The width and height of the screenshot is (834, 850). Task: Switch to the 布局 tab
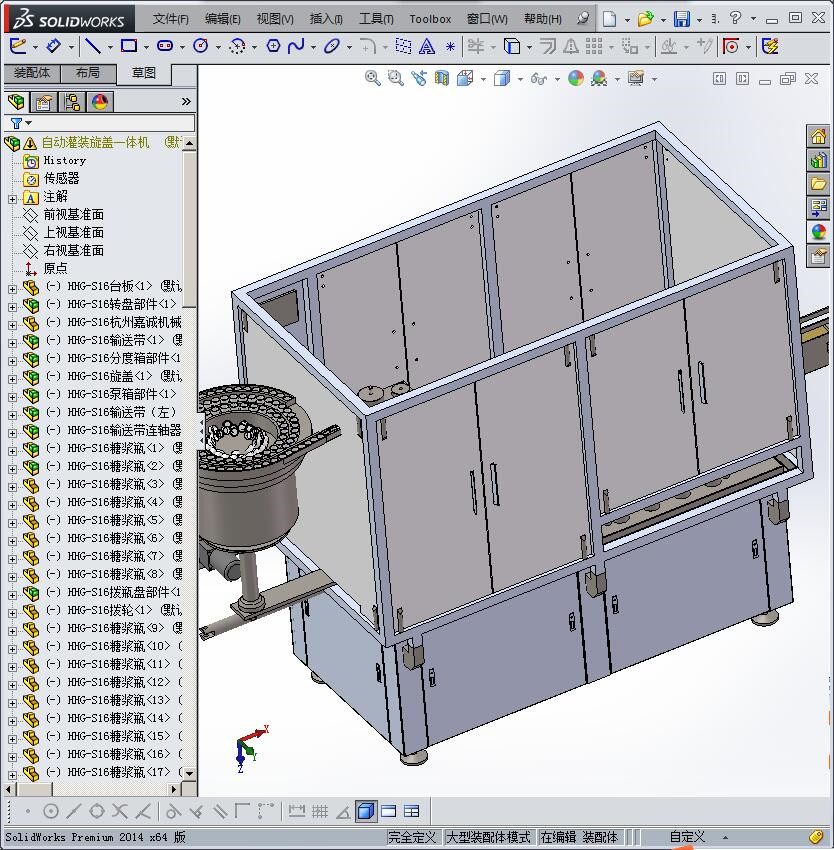(87, 73)
